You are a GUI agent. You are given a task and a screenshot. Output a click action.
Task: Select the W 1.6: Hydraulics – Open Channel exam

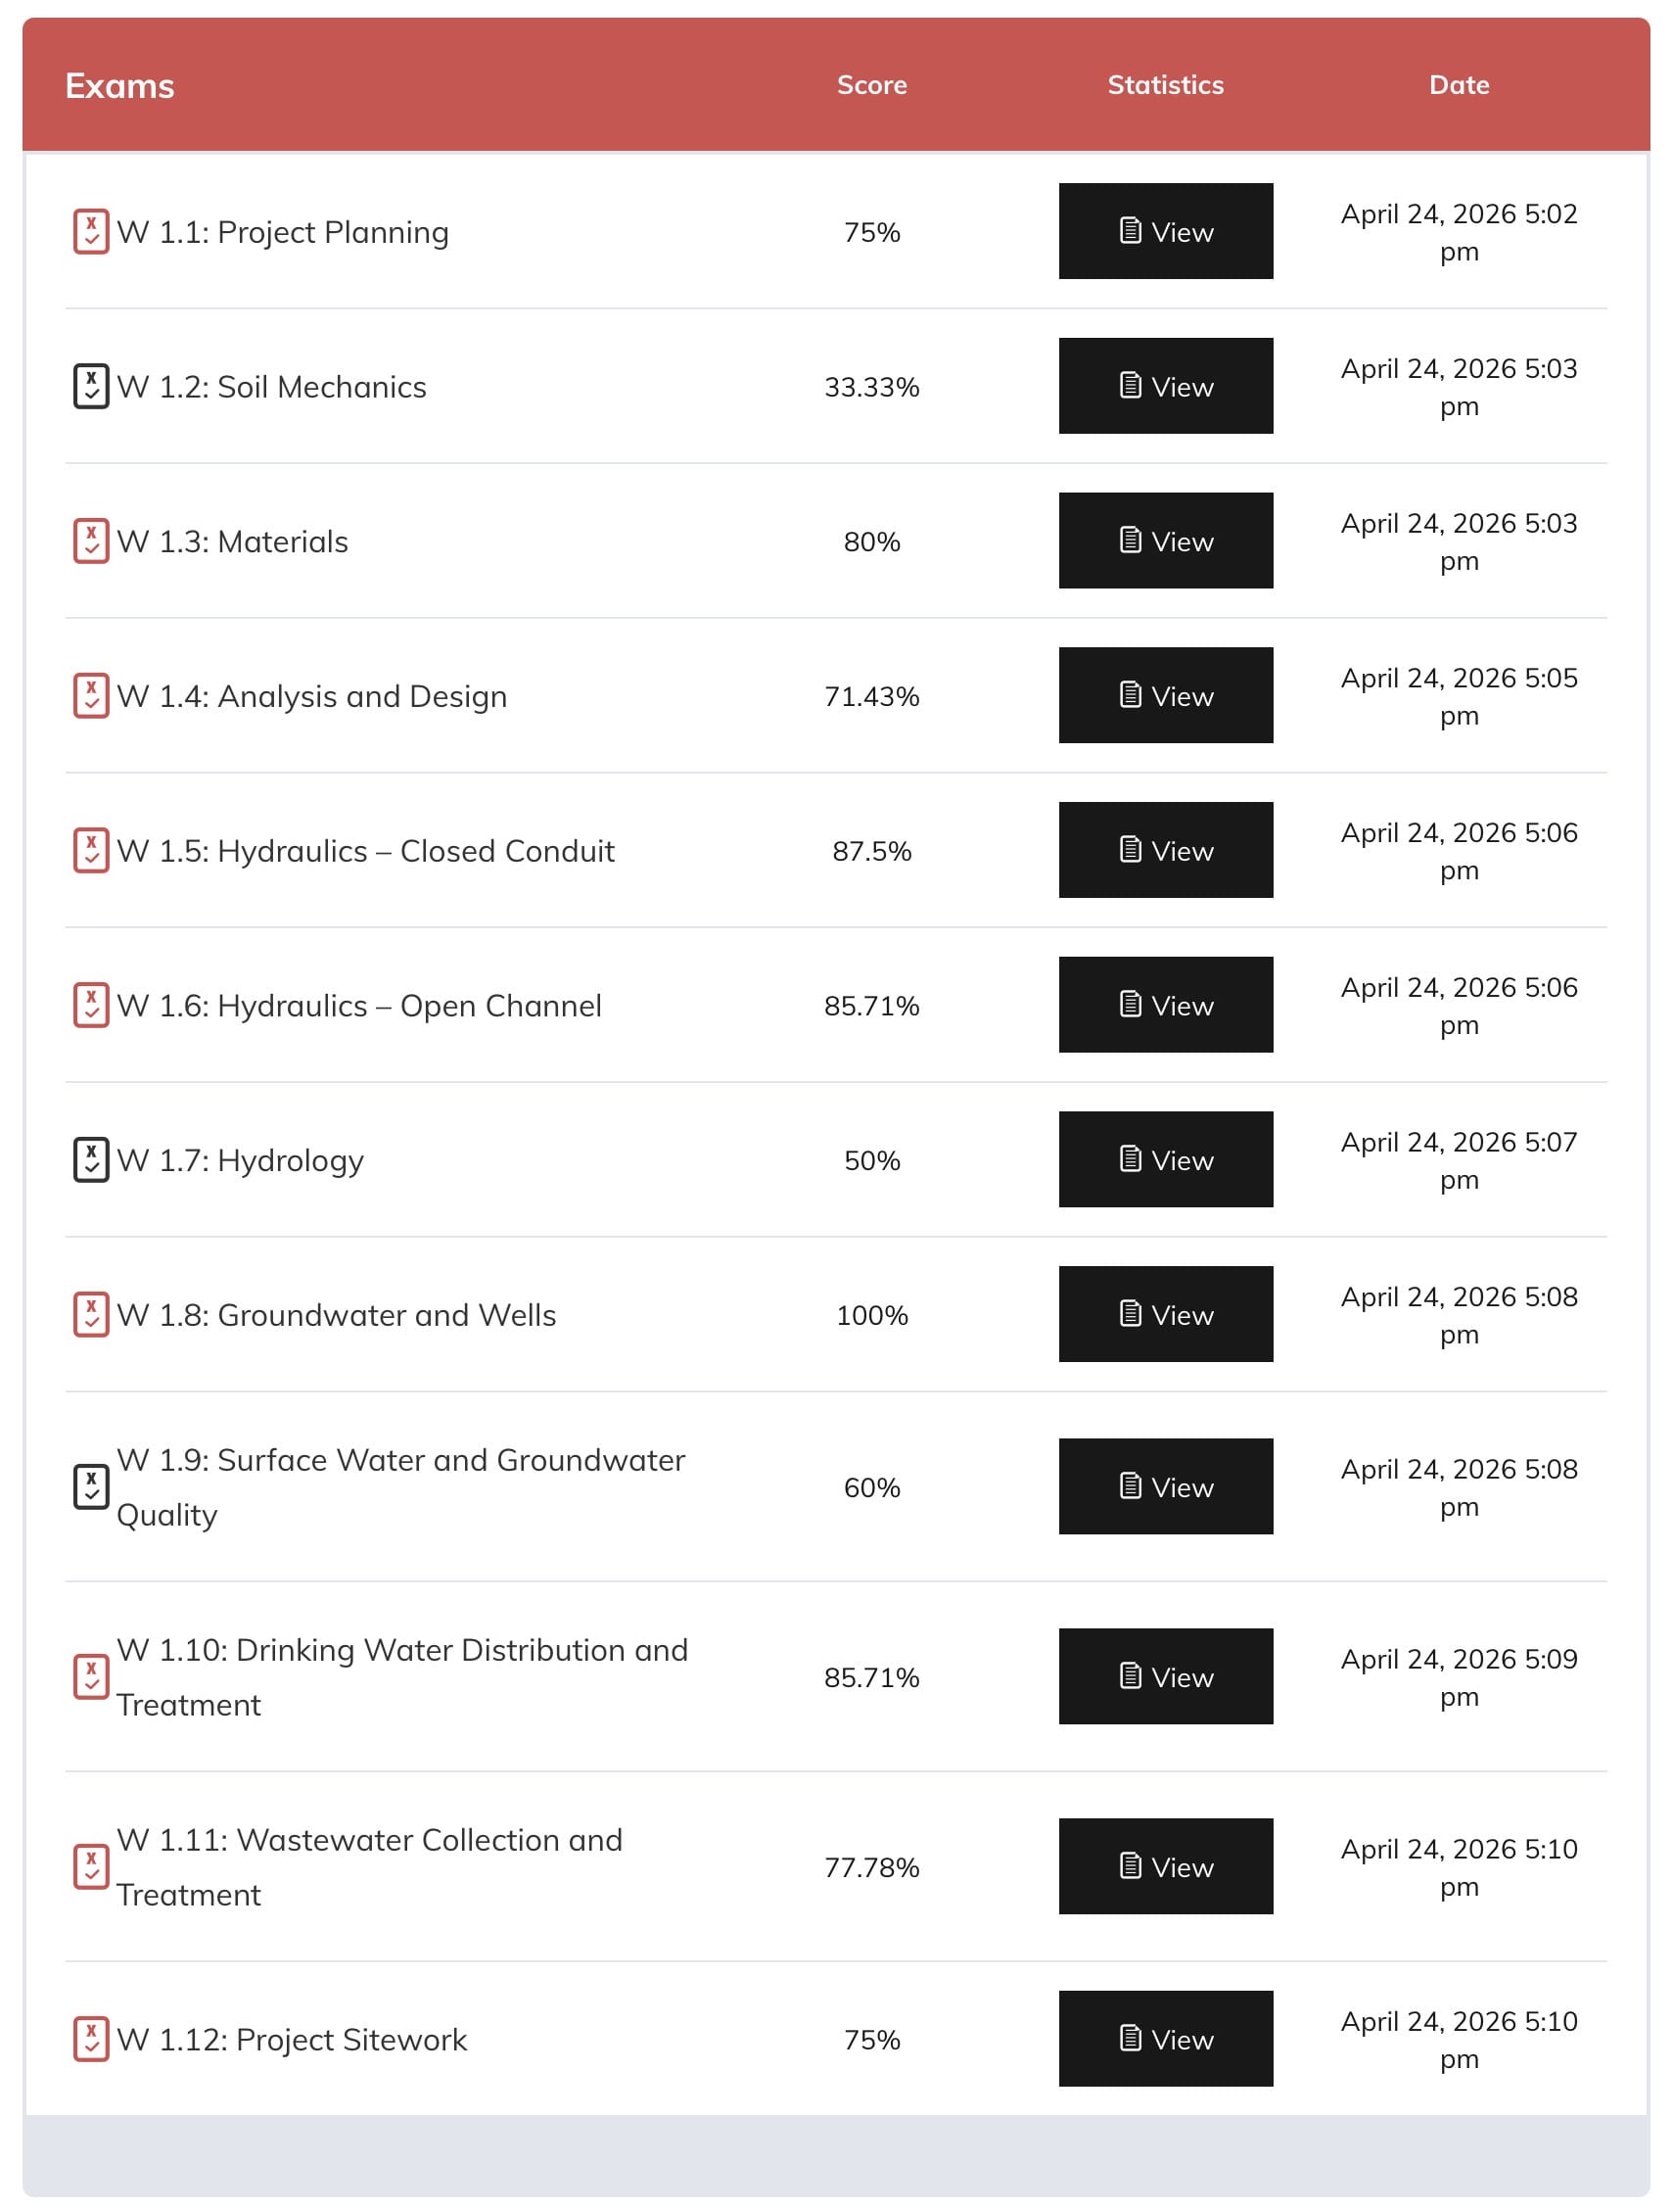pyautogui.click(x=359, y=1006)
